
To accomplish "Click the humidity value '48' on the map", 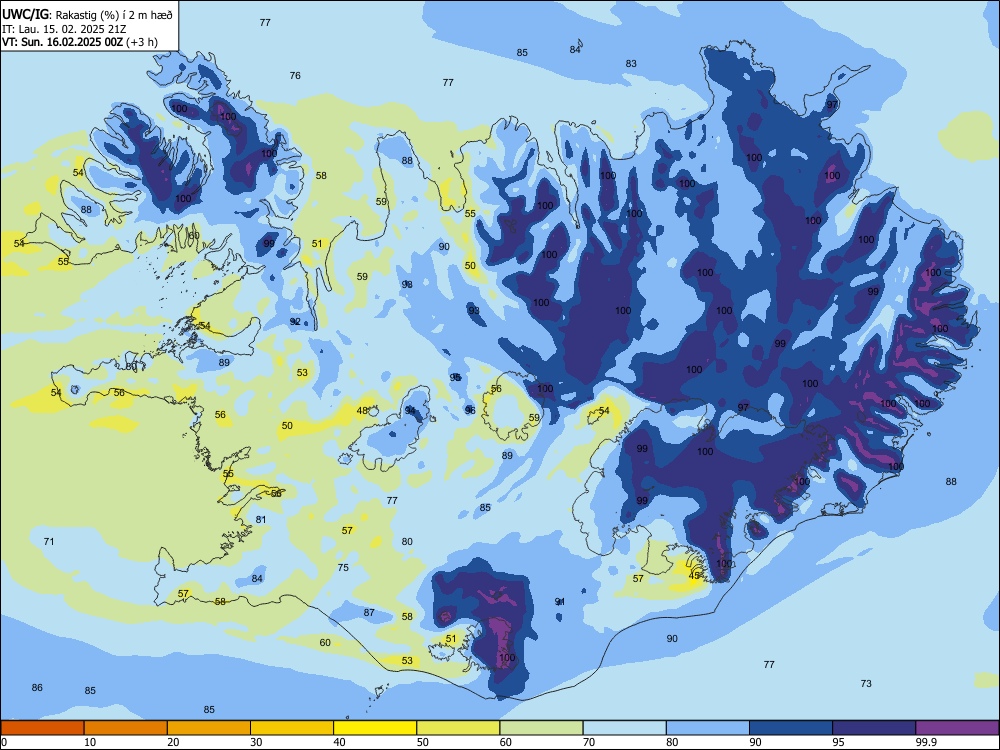I will point(362,411).
